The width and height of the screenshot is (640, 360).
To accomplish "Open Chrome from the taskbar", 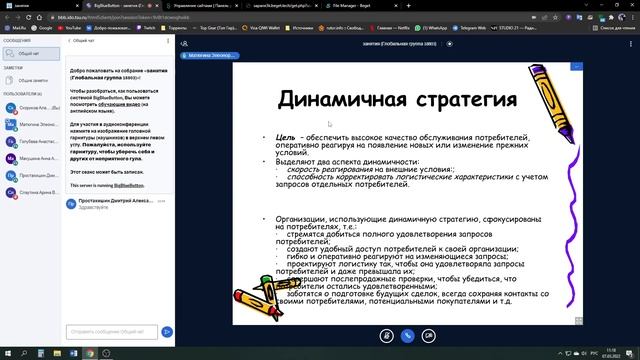I will [90, 353].
